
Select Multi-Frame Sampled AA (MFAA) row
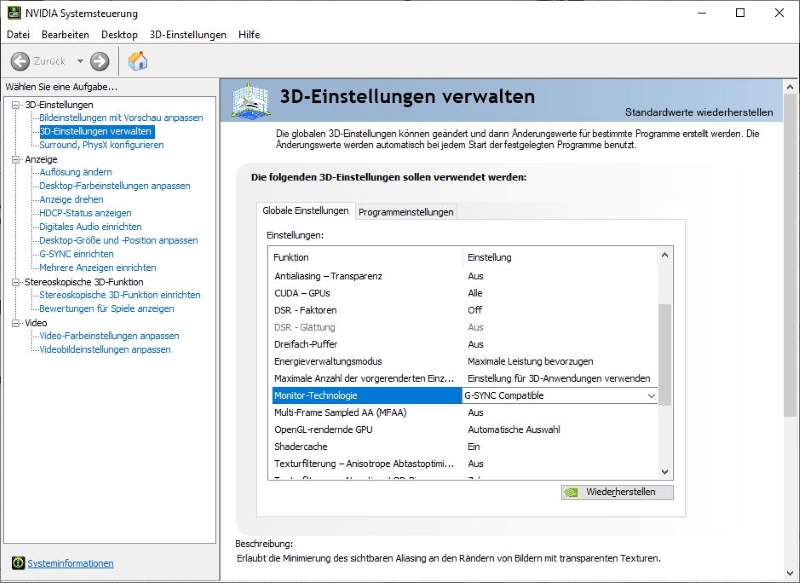tap(465, 413)
